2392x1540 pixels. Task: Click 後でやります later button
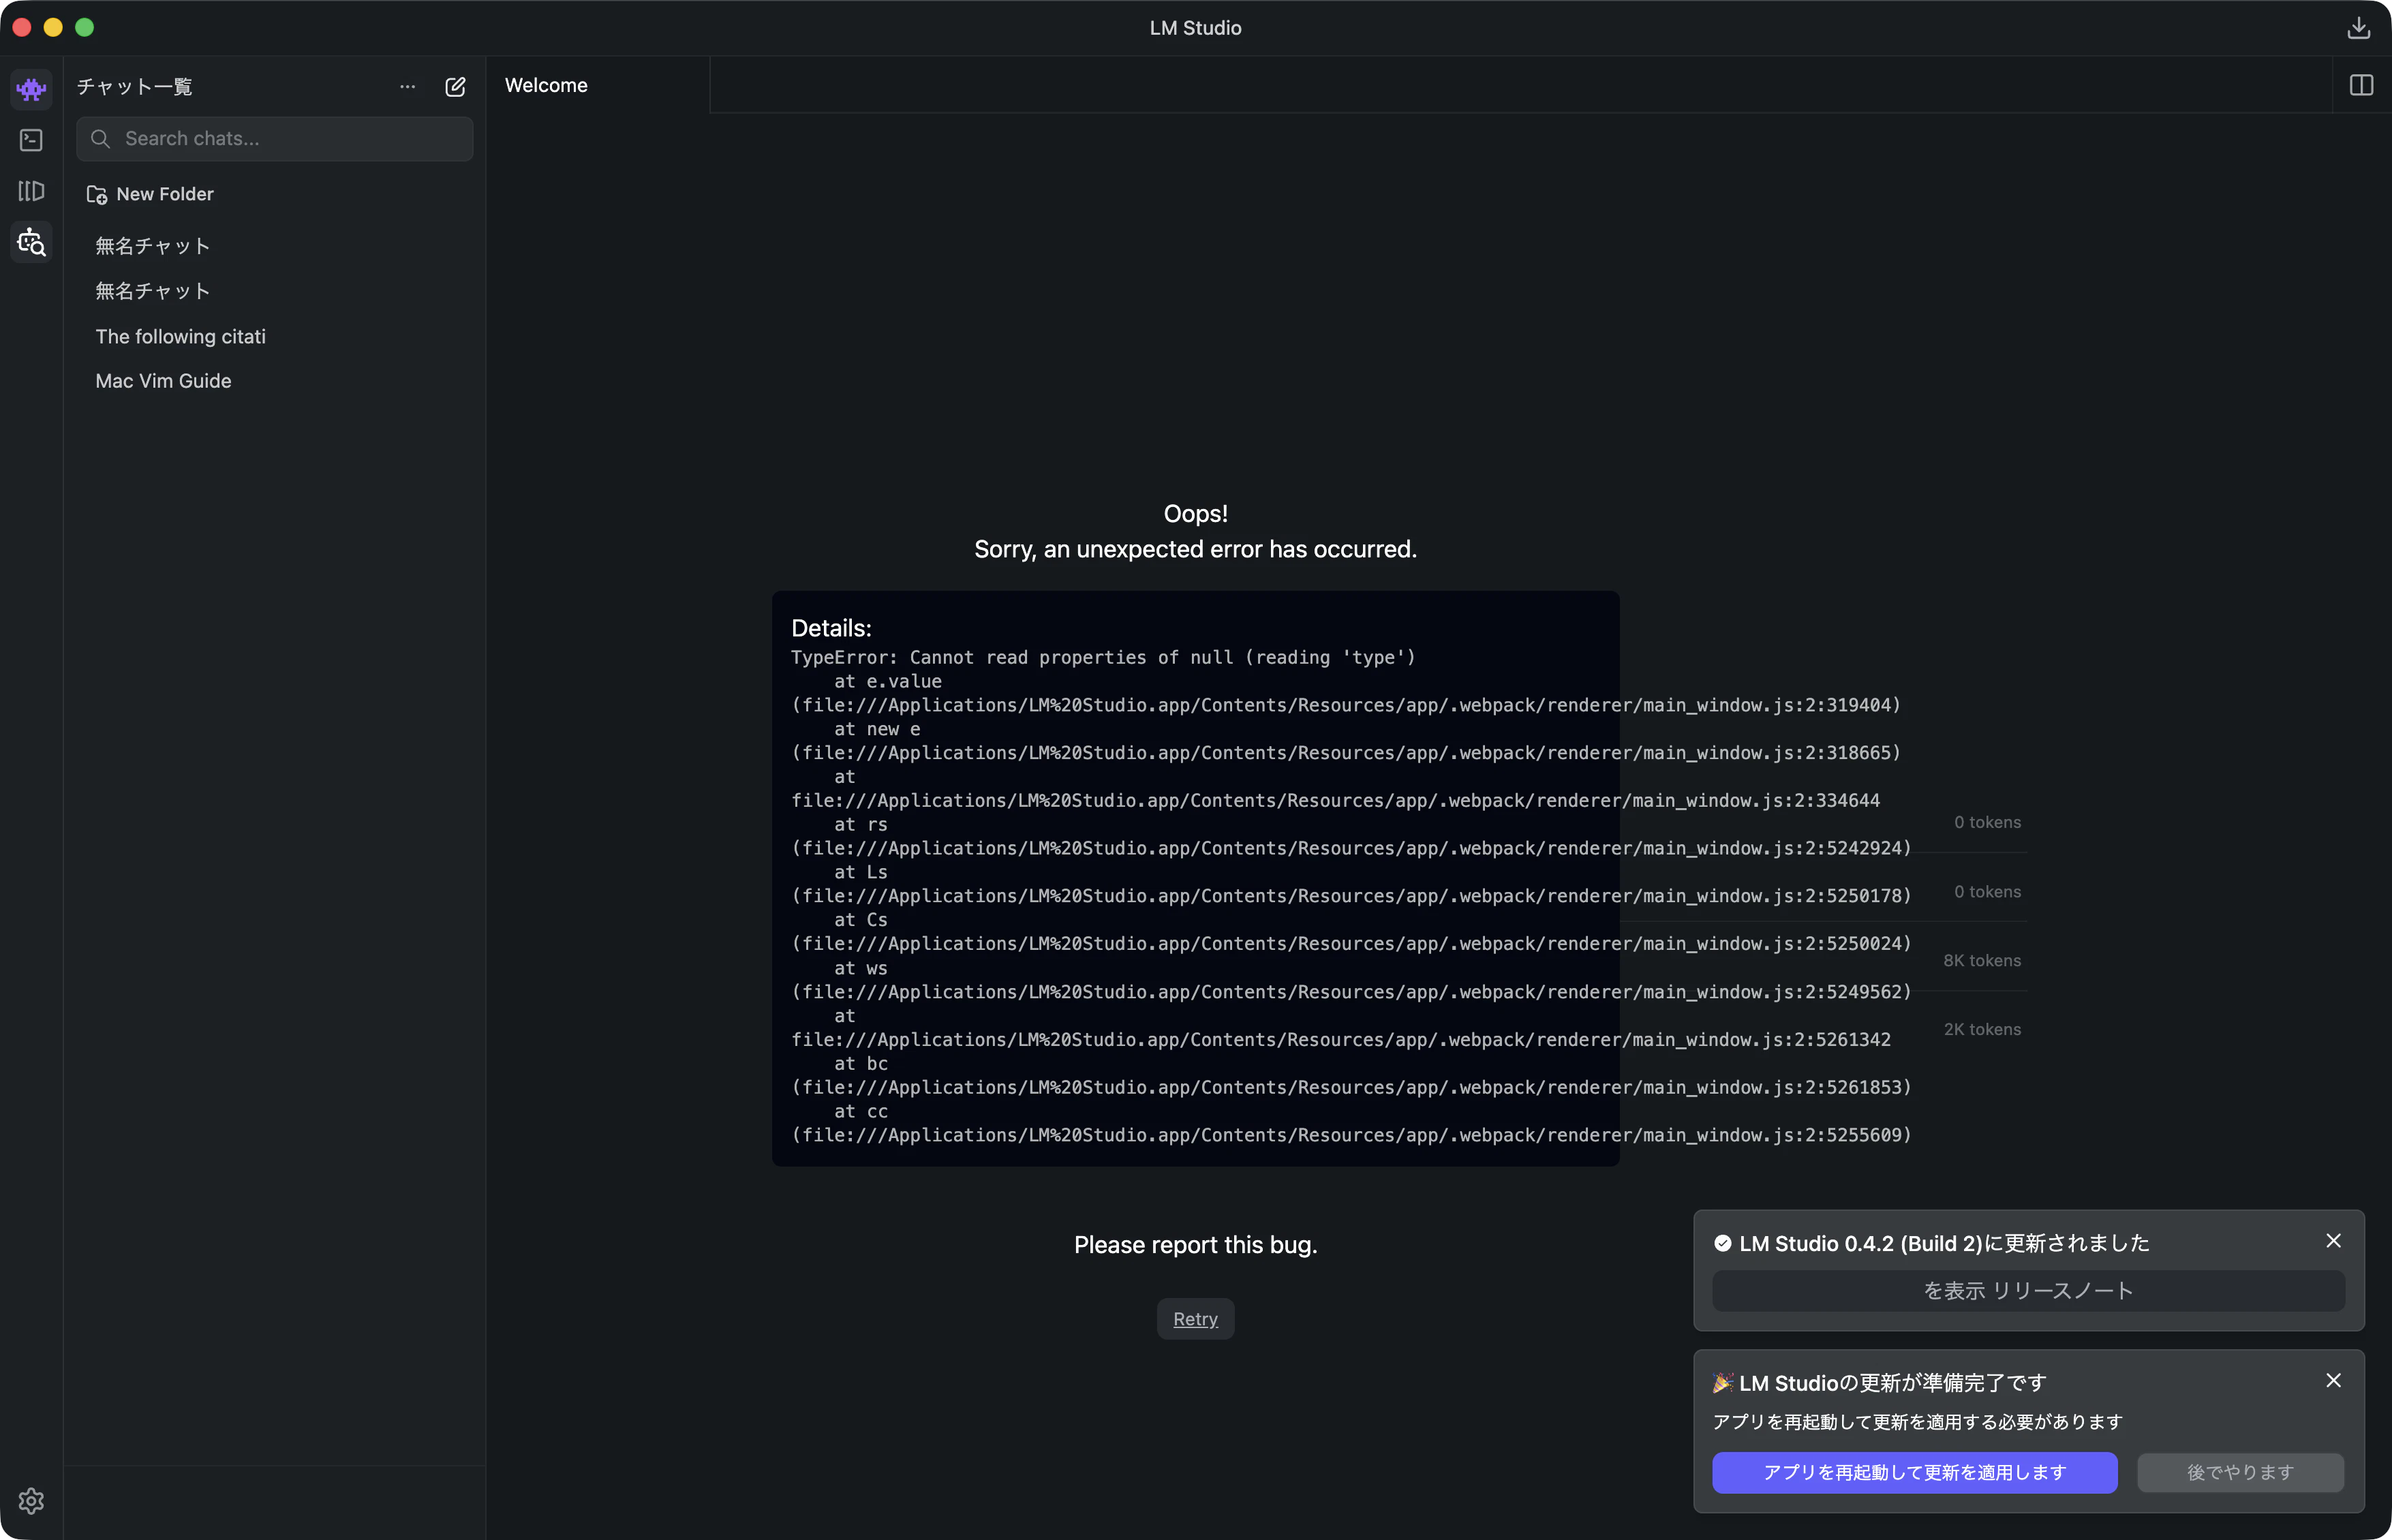(2240, 1473)
